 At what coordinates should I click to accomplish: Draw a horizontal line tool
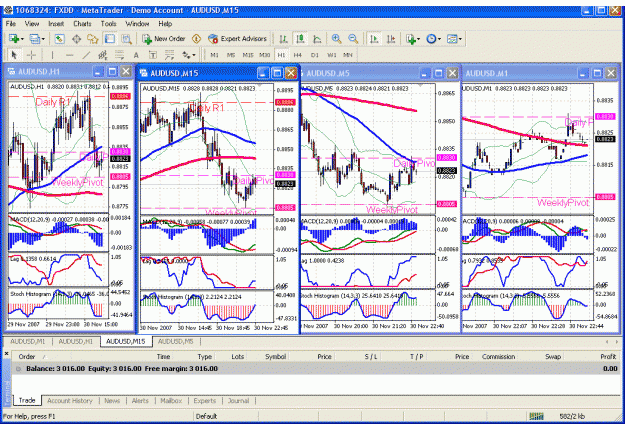tap(69, 55)
